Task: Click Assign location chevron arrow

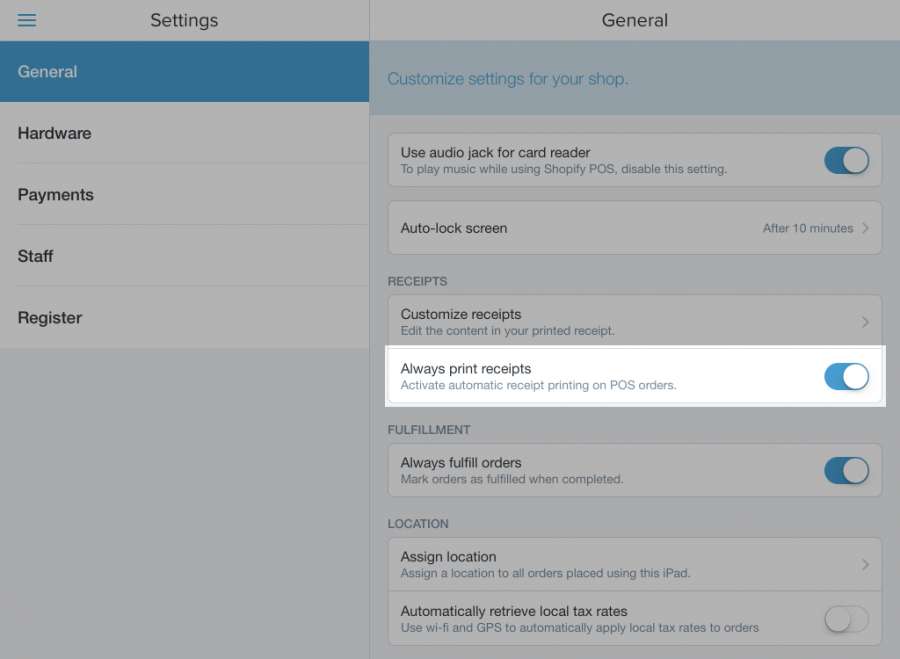Action: (865, 564)
